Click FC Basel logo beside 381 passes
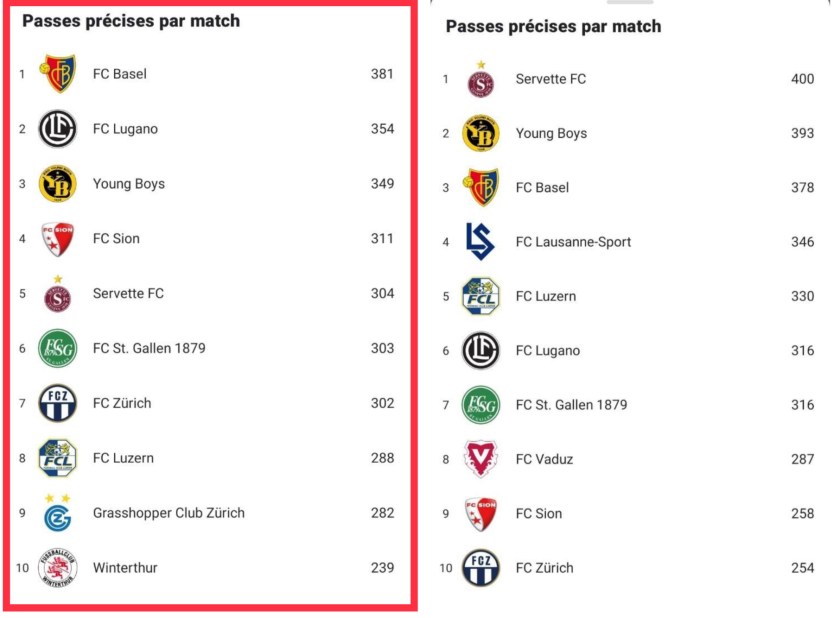Image resolution: width=840 pixels, height=618 pixels. click(57, 74)
